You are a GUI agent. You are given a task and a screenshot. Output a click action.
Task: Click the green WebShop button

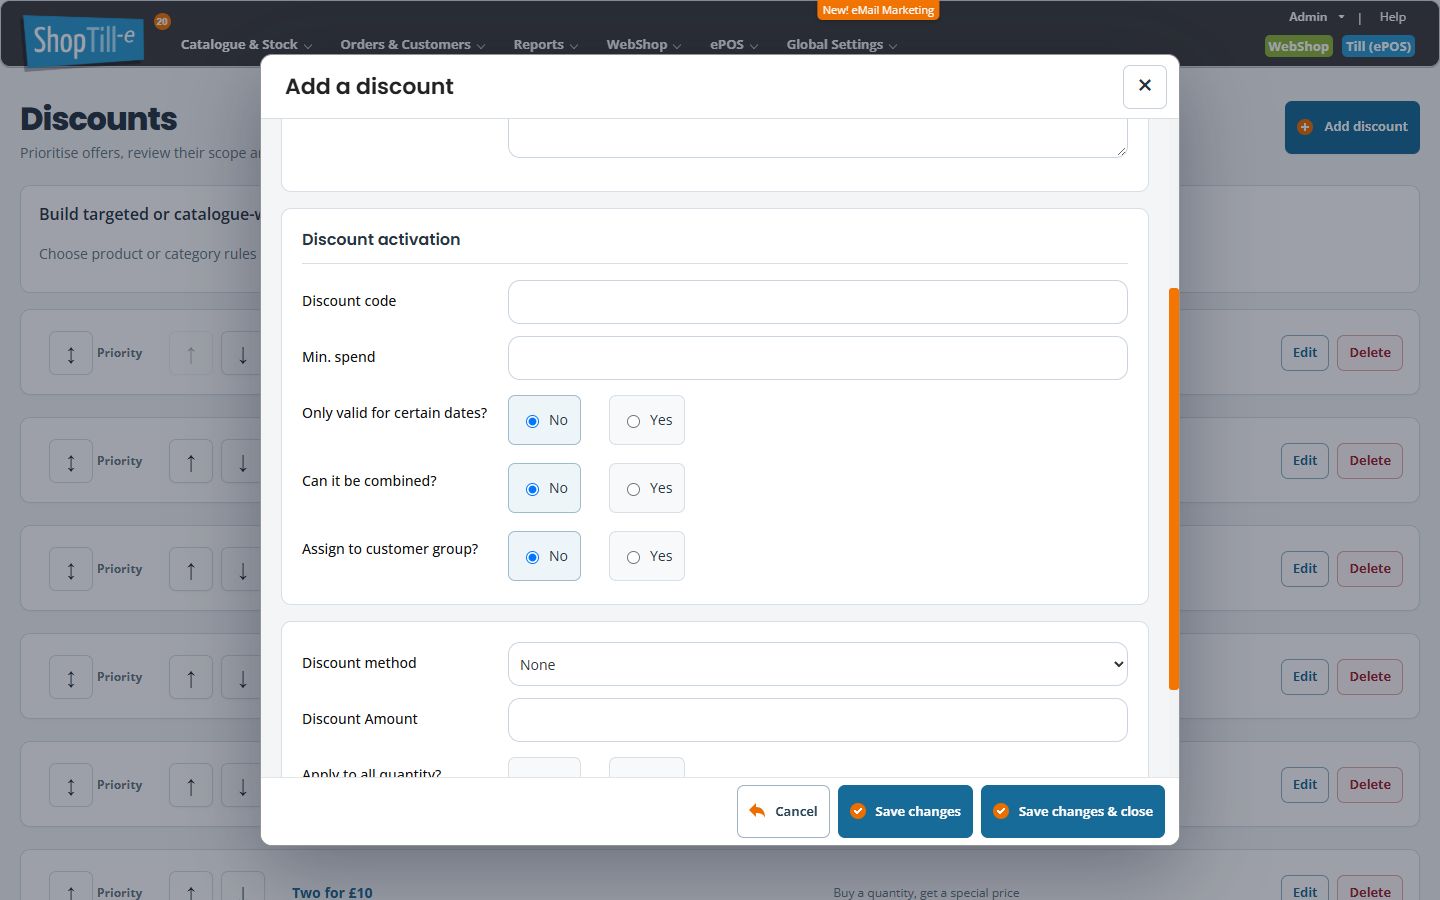(1298, 46)
